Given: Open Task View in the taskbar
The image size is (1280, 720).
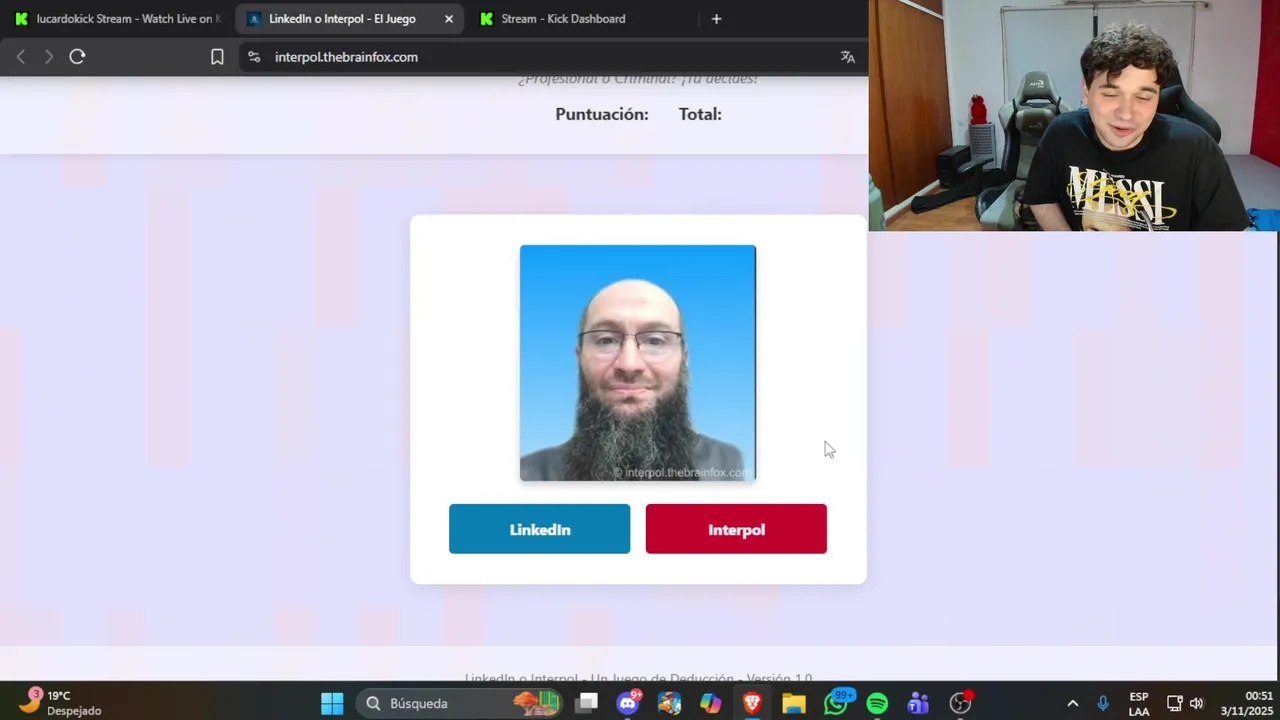Looking at the screenshot, I should [587, 703].
